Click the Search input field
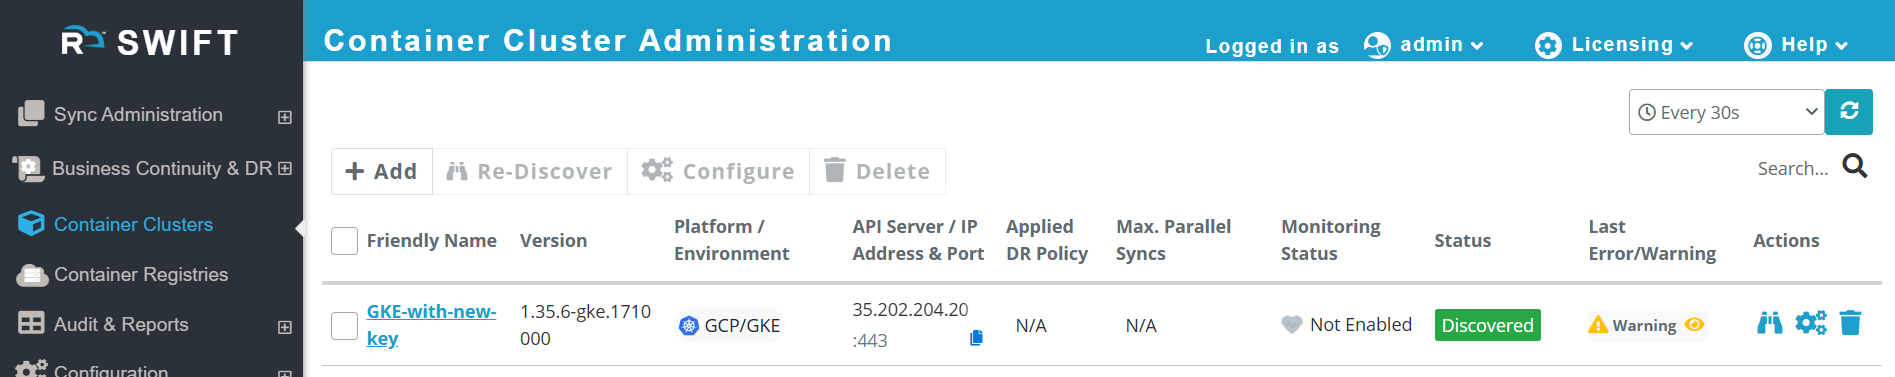This screenshot has width=1895, height=377. (x=1793, y=169)
